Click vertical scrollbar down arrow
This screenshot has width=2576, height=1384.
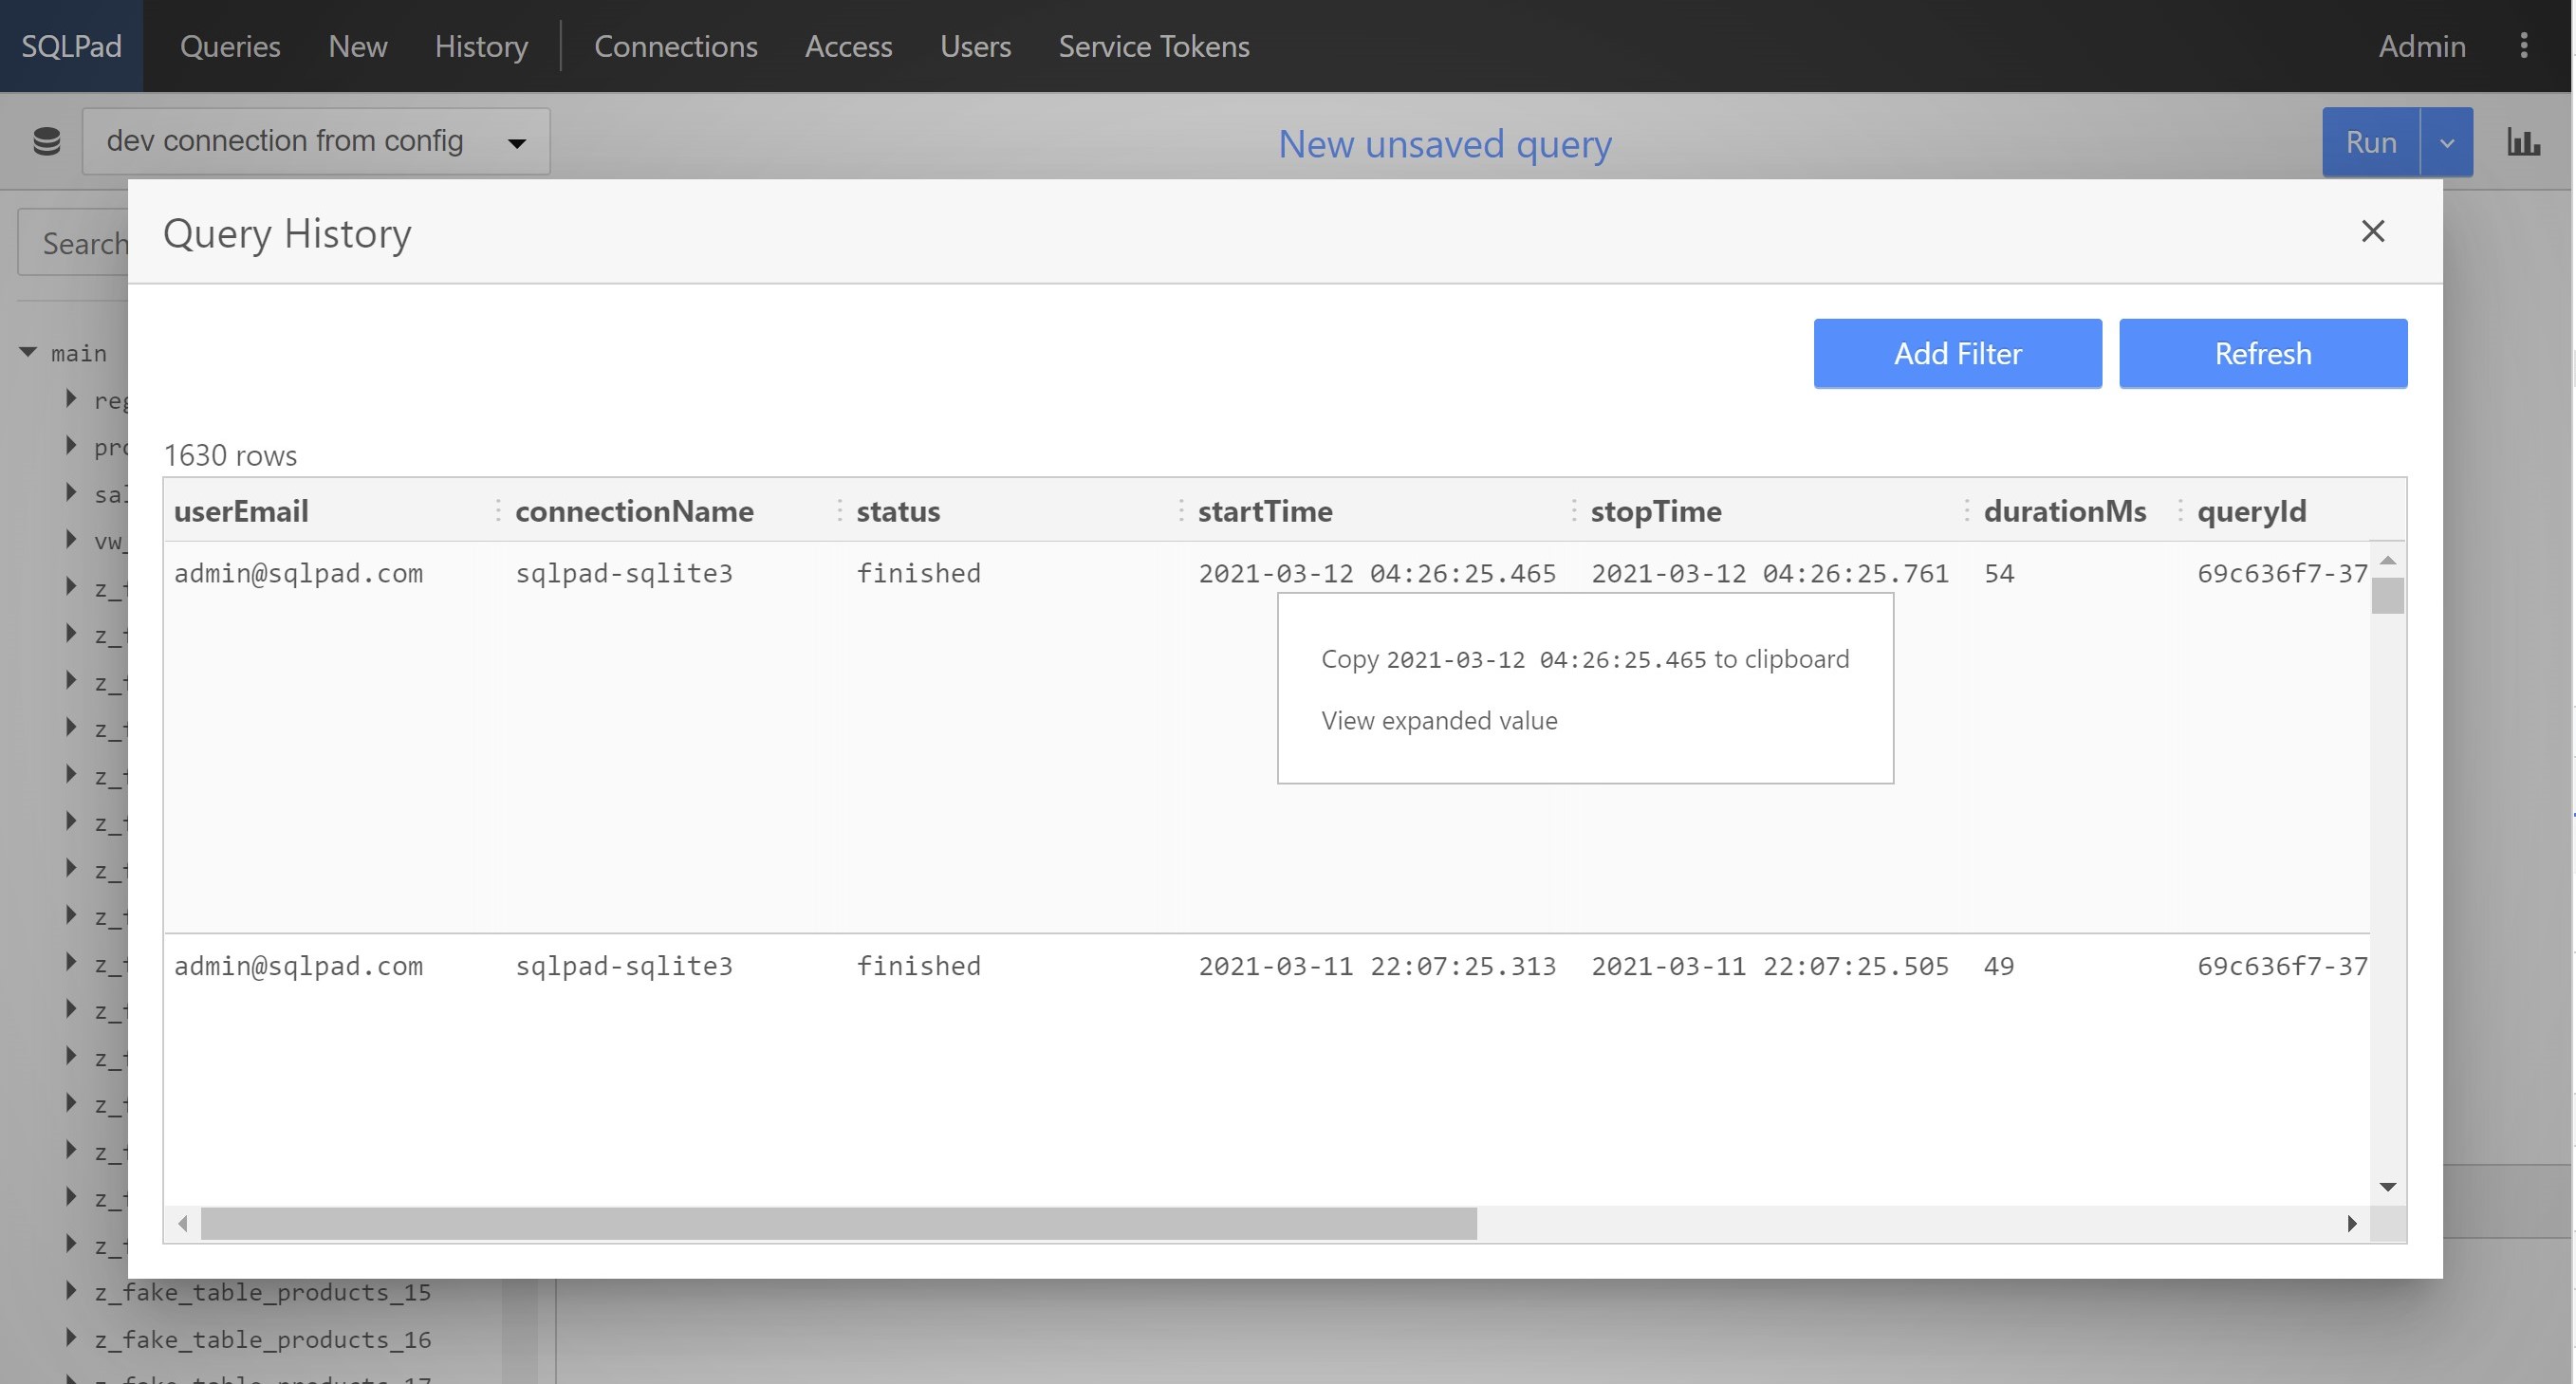pos(2387,1187)
